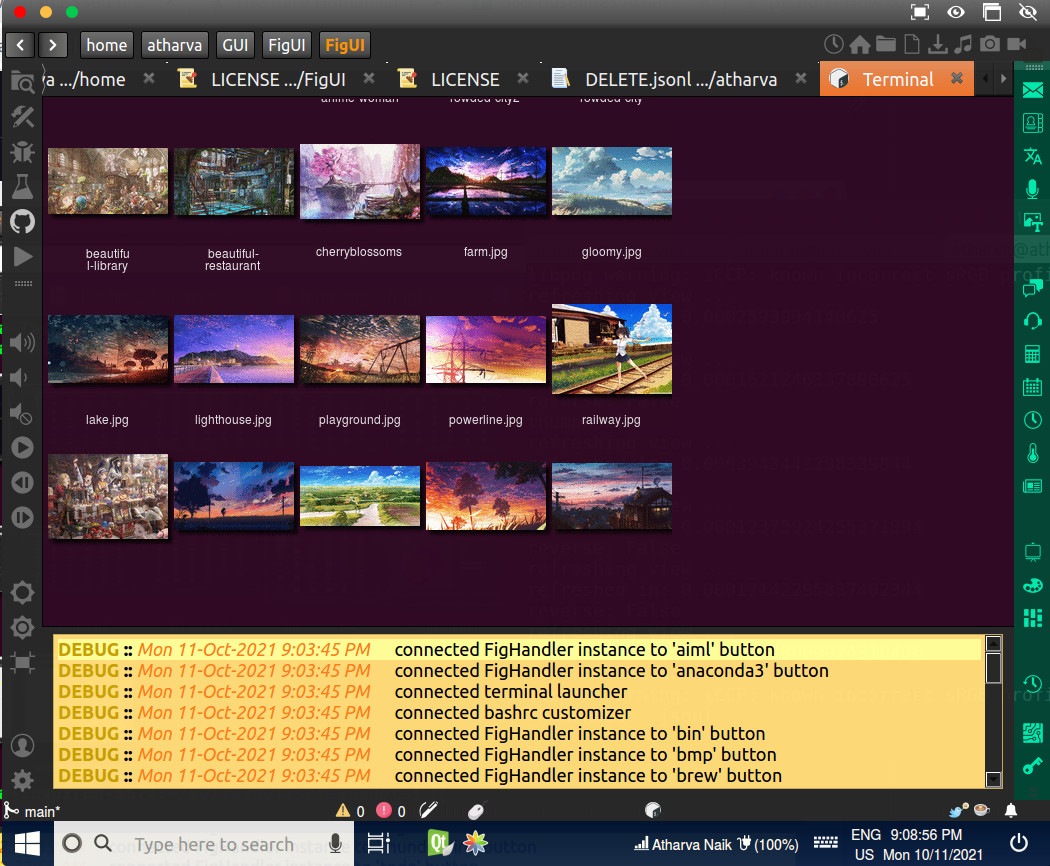This screenshot has width=1050, height=866.
Task: Click the fullscreen capture icon in title bar
Action: click(x=920, y=12)
